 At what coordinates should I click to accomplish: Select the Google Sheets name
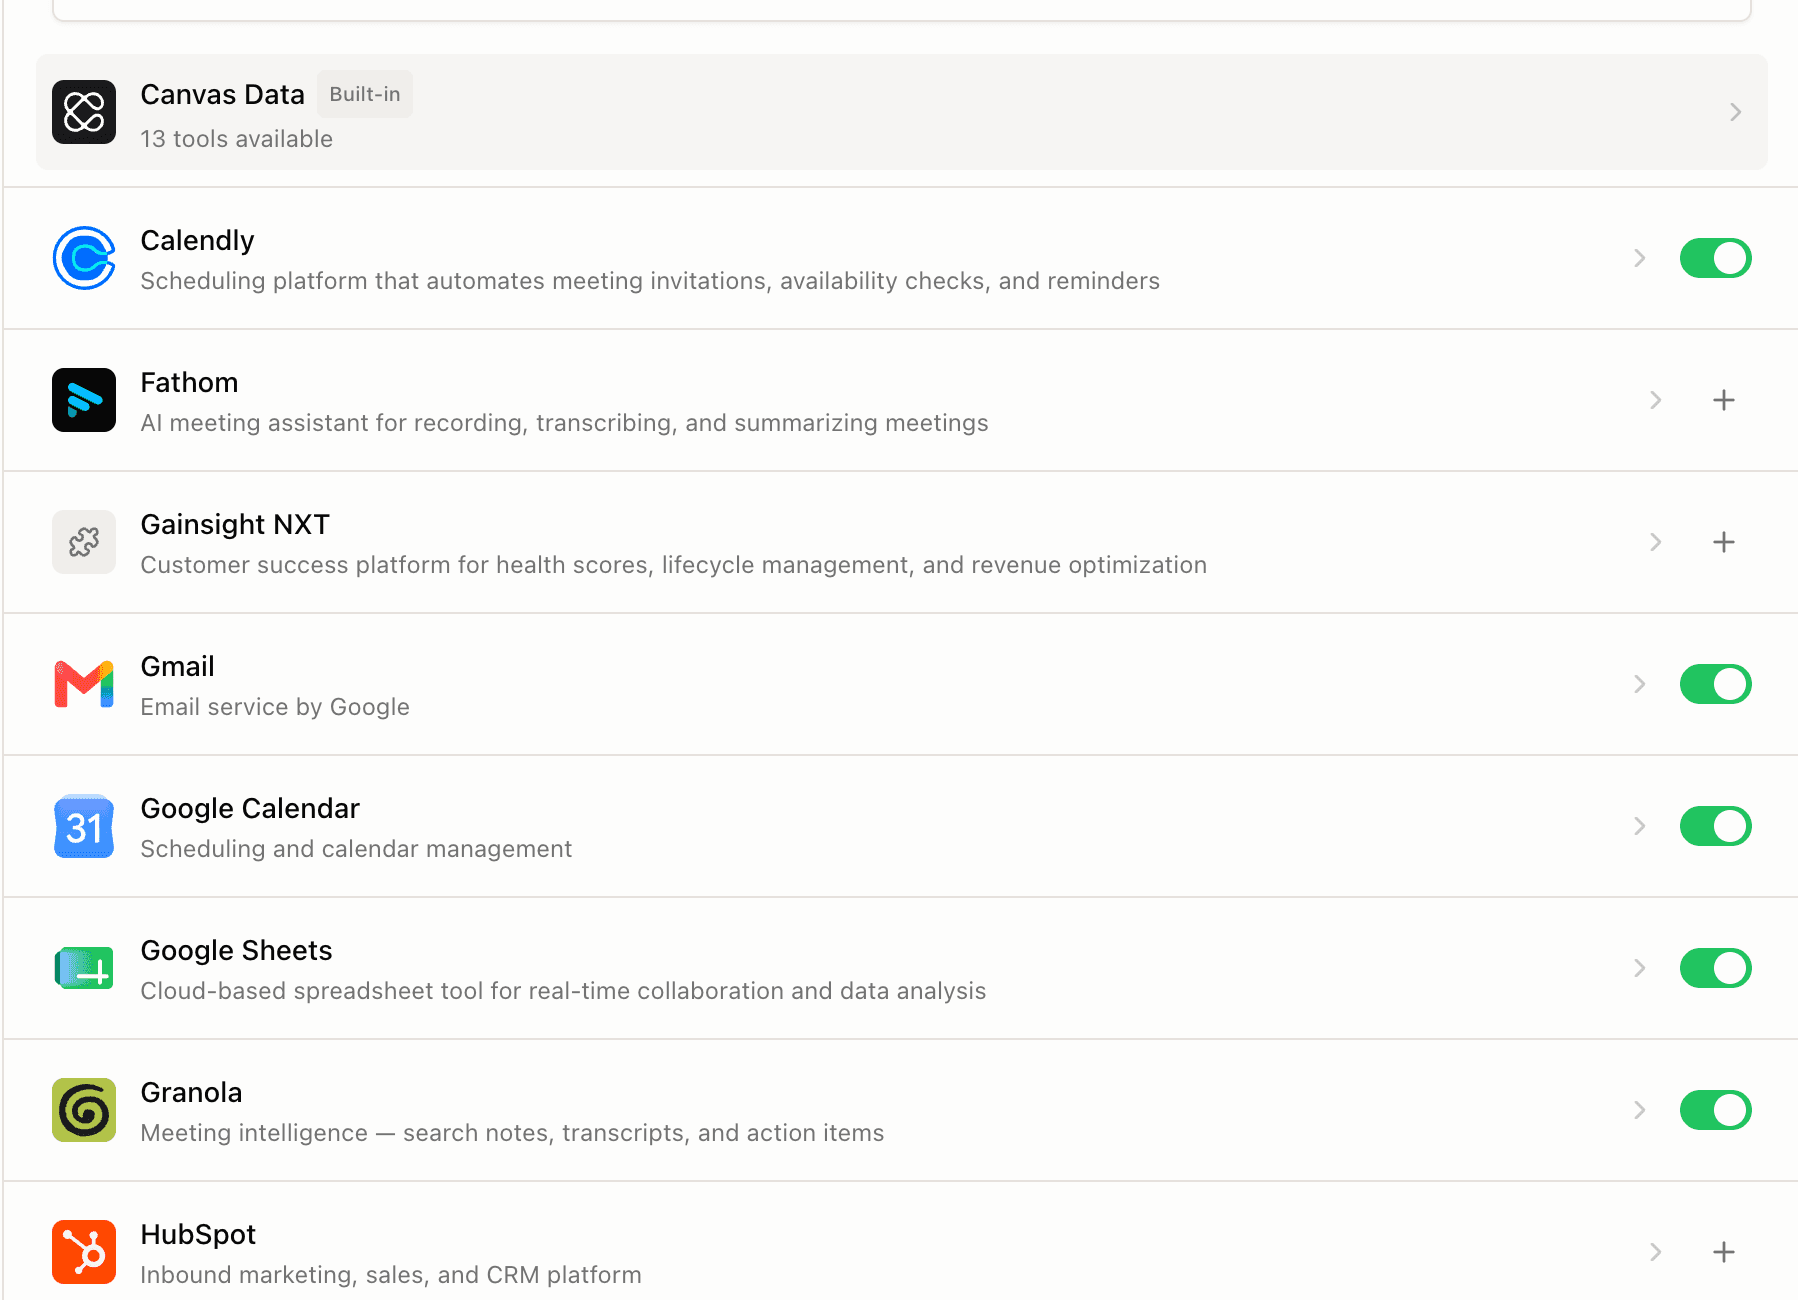tap(236, 950)
